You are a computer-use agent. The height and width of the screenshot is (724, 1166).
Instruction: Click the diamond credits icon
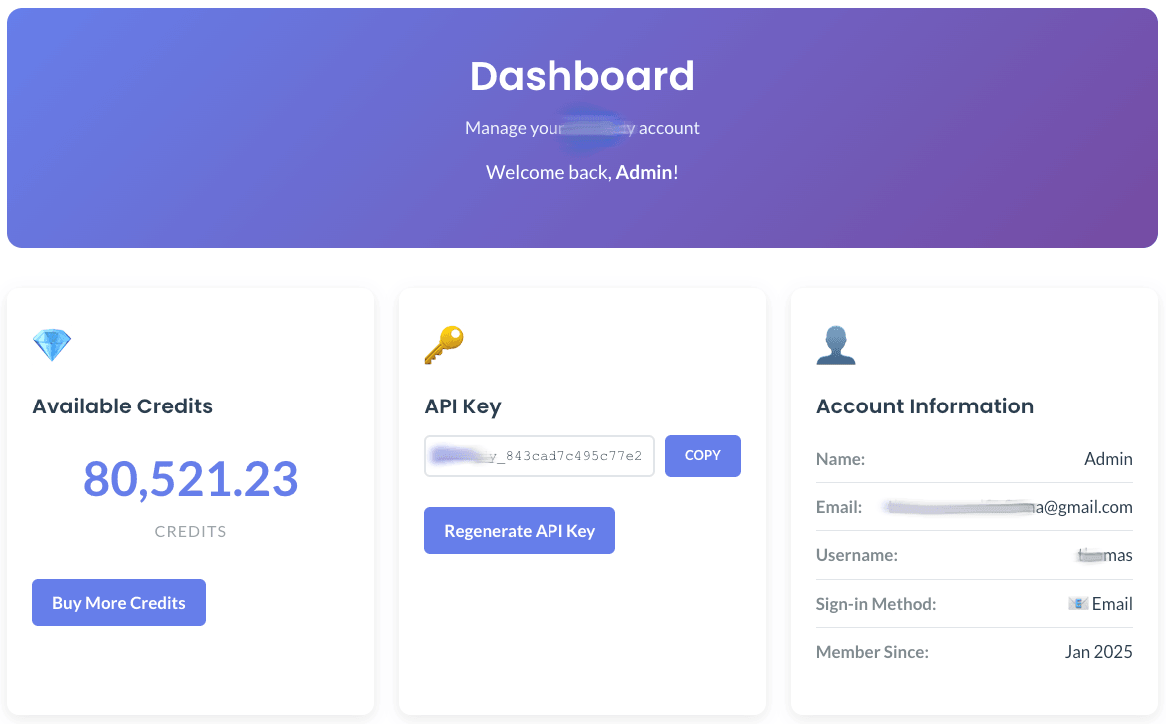[x=52, y=345]
